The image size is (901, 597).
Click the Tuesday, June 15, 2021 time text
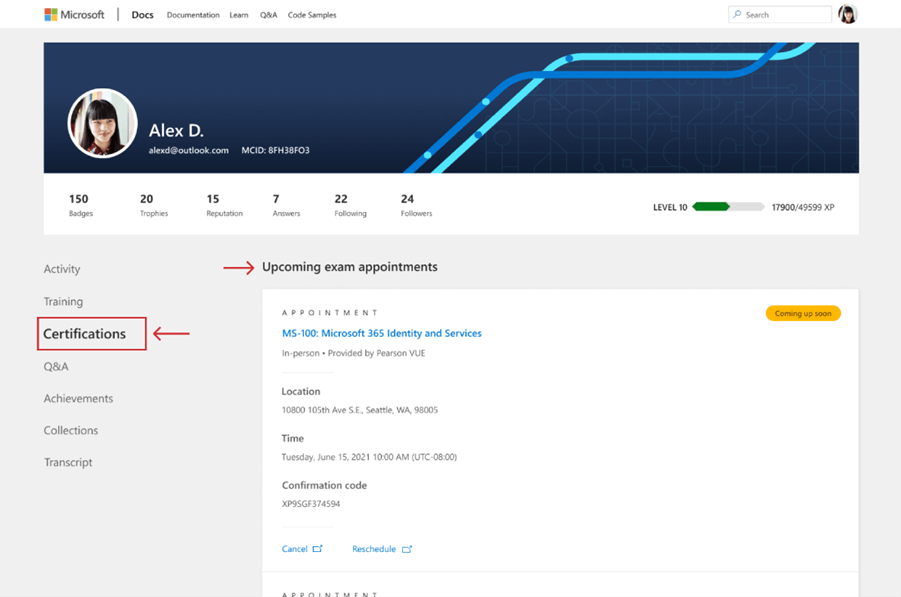click(369, 457)
